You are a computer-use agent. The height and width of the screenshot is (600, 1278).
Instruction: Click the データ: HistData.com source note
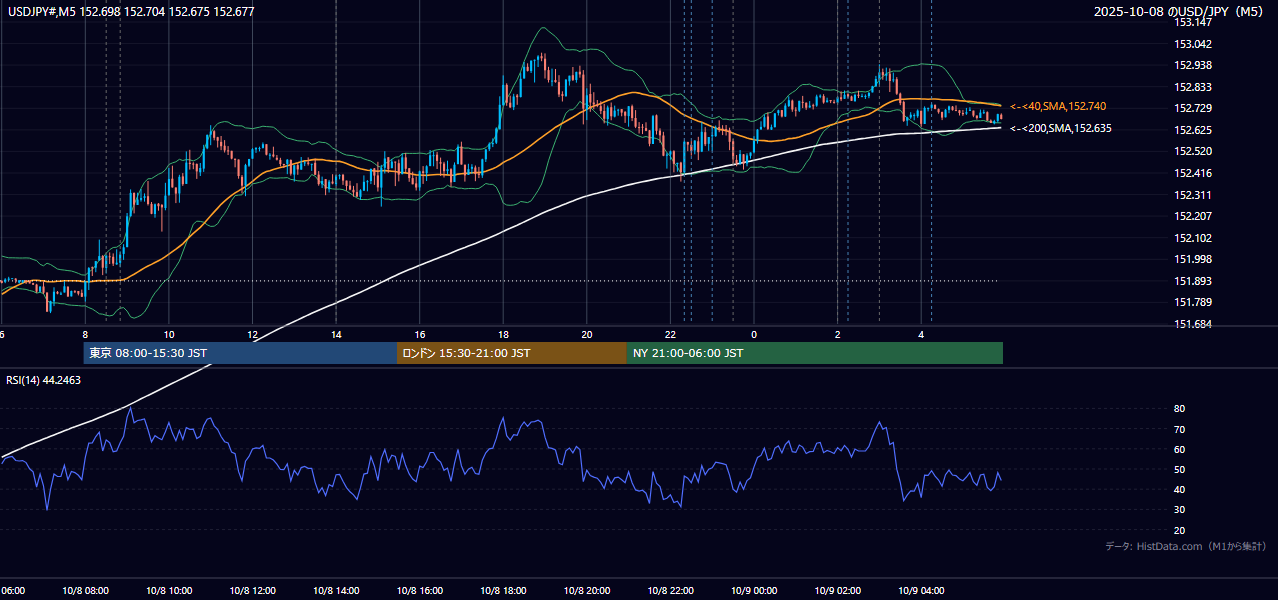tap(1186, 546)
